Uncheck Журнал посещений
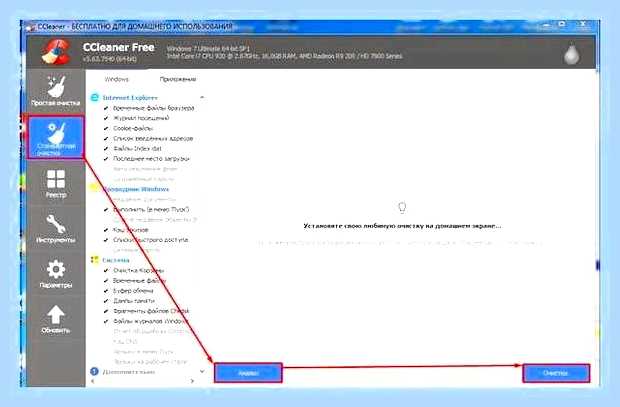 (x=106, y=118)
